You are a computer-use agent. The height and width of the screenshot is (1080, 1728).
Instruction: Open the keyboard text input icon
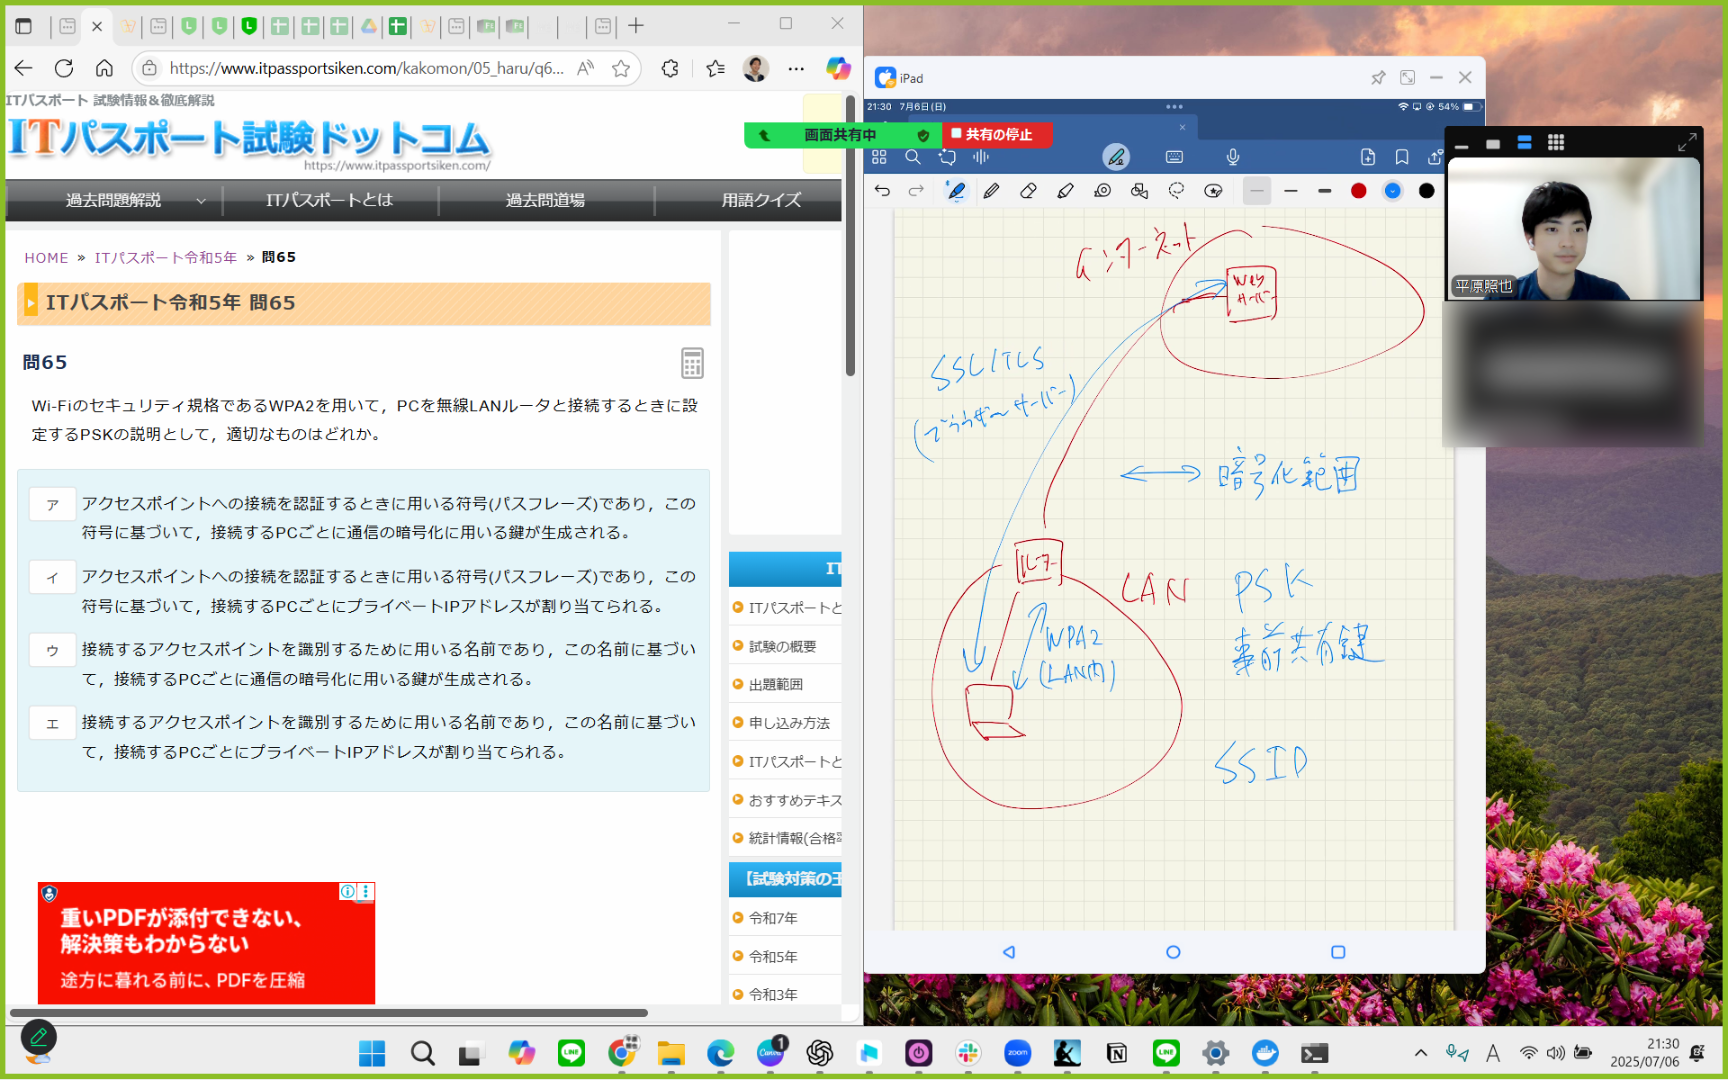(x=1174, y=157)
